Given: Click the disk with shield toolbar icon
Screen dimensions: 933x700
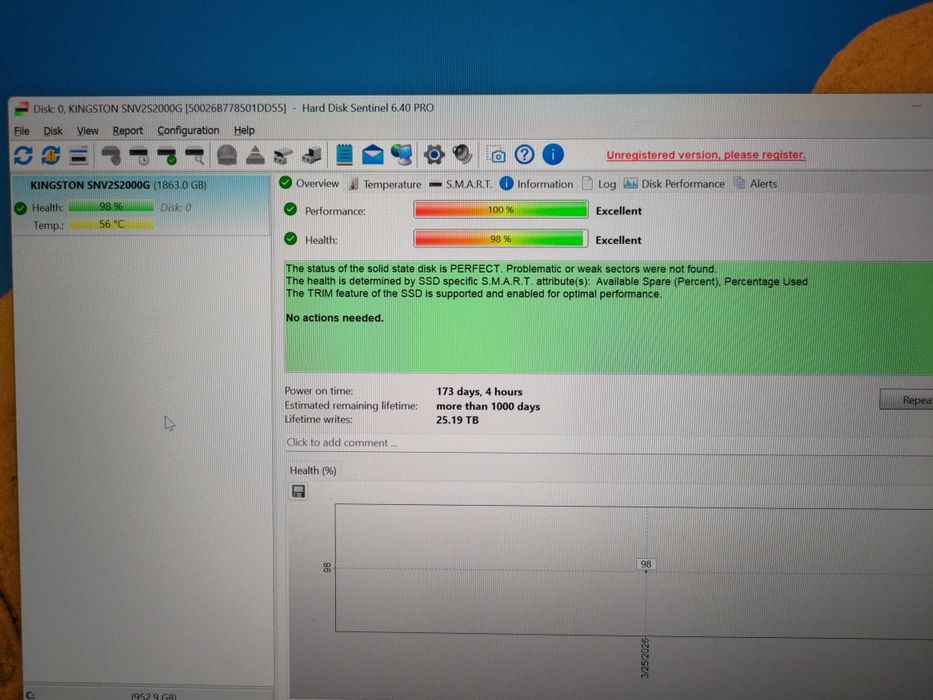Looking at the screenshot, I should pos(111,155).
